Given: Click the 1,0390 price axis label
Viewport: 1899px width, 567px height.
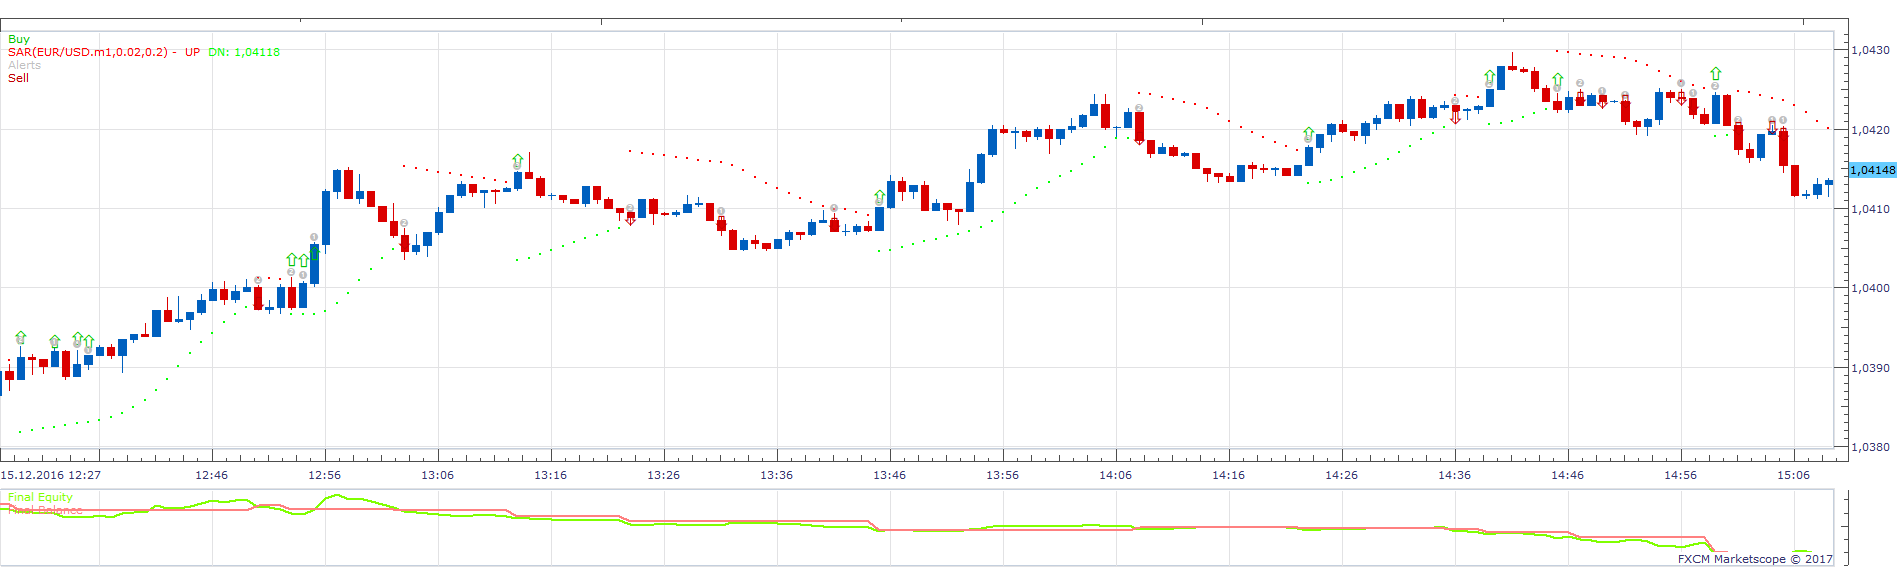Looking at the screenshot, I should point(1870,368).
